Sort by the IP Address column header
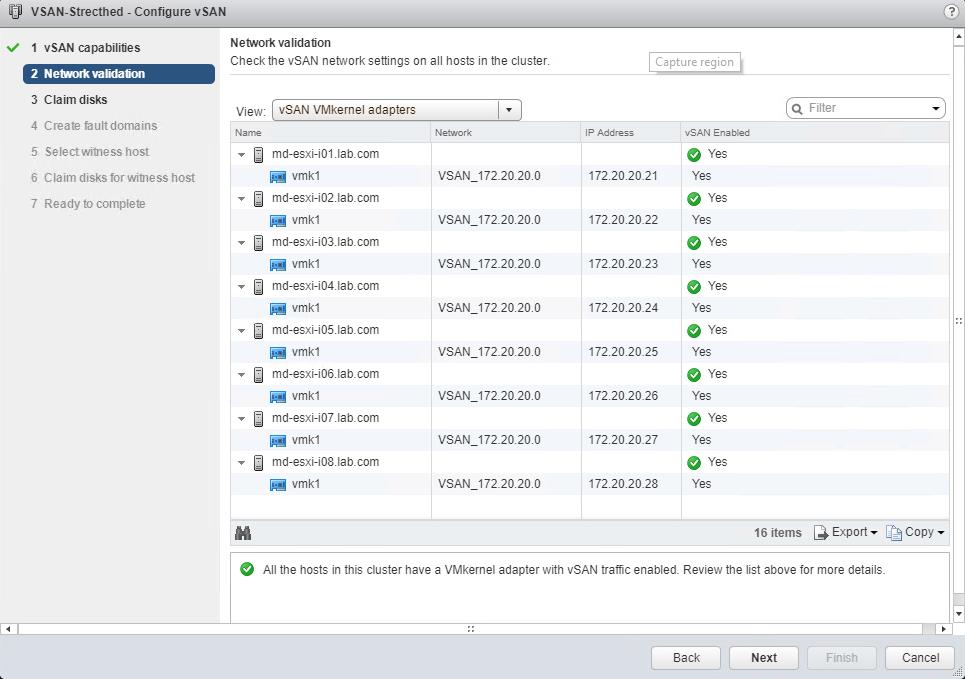Viewport: 965px width, 679px height. [x=631, y=132]
